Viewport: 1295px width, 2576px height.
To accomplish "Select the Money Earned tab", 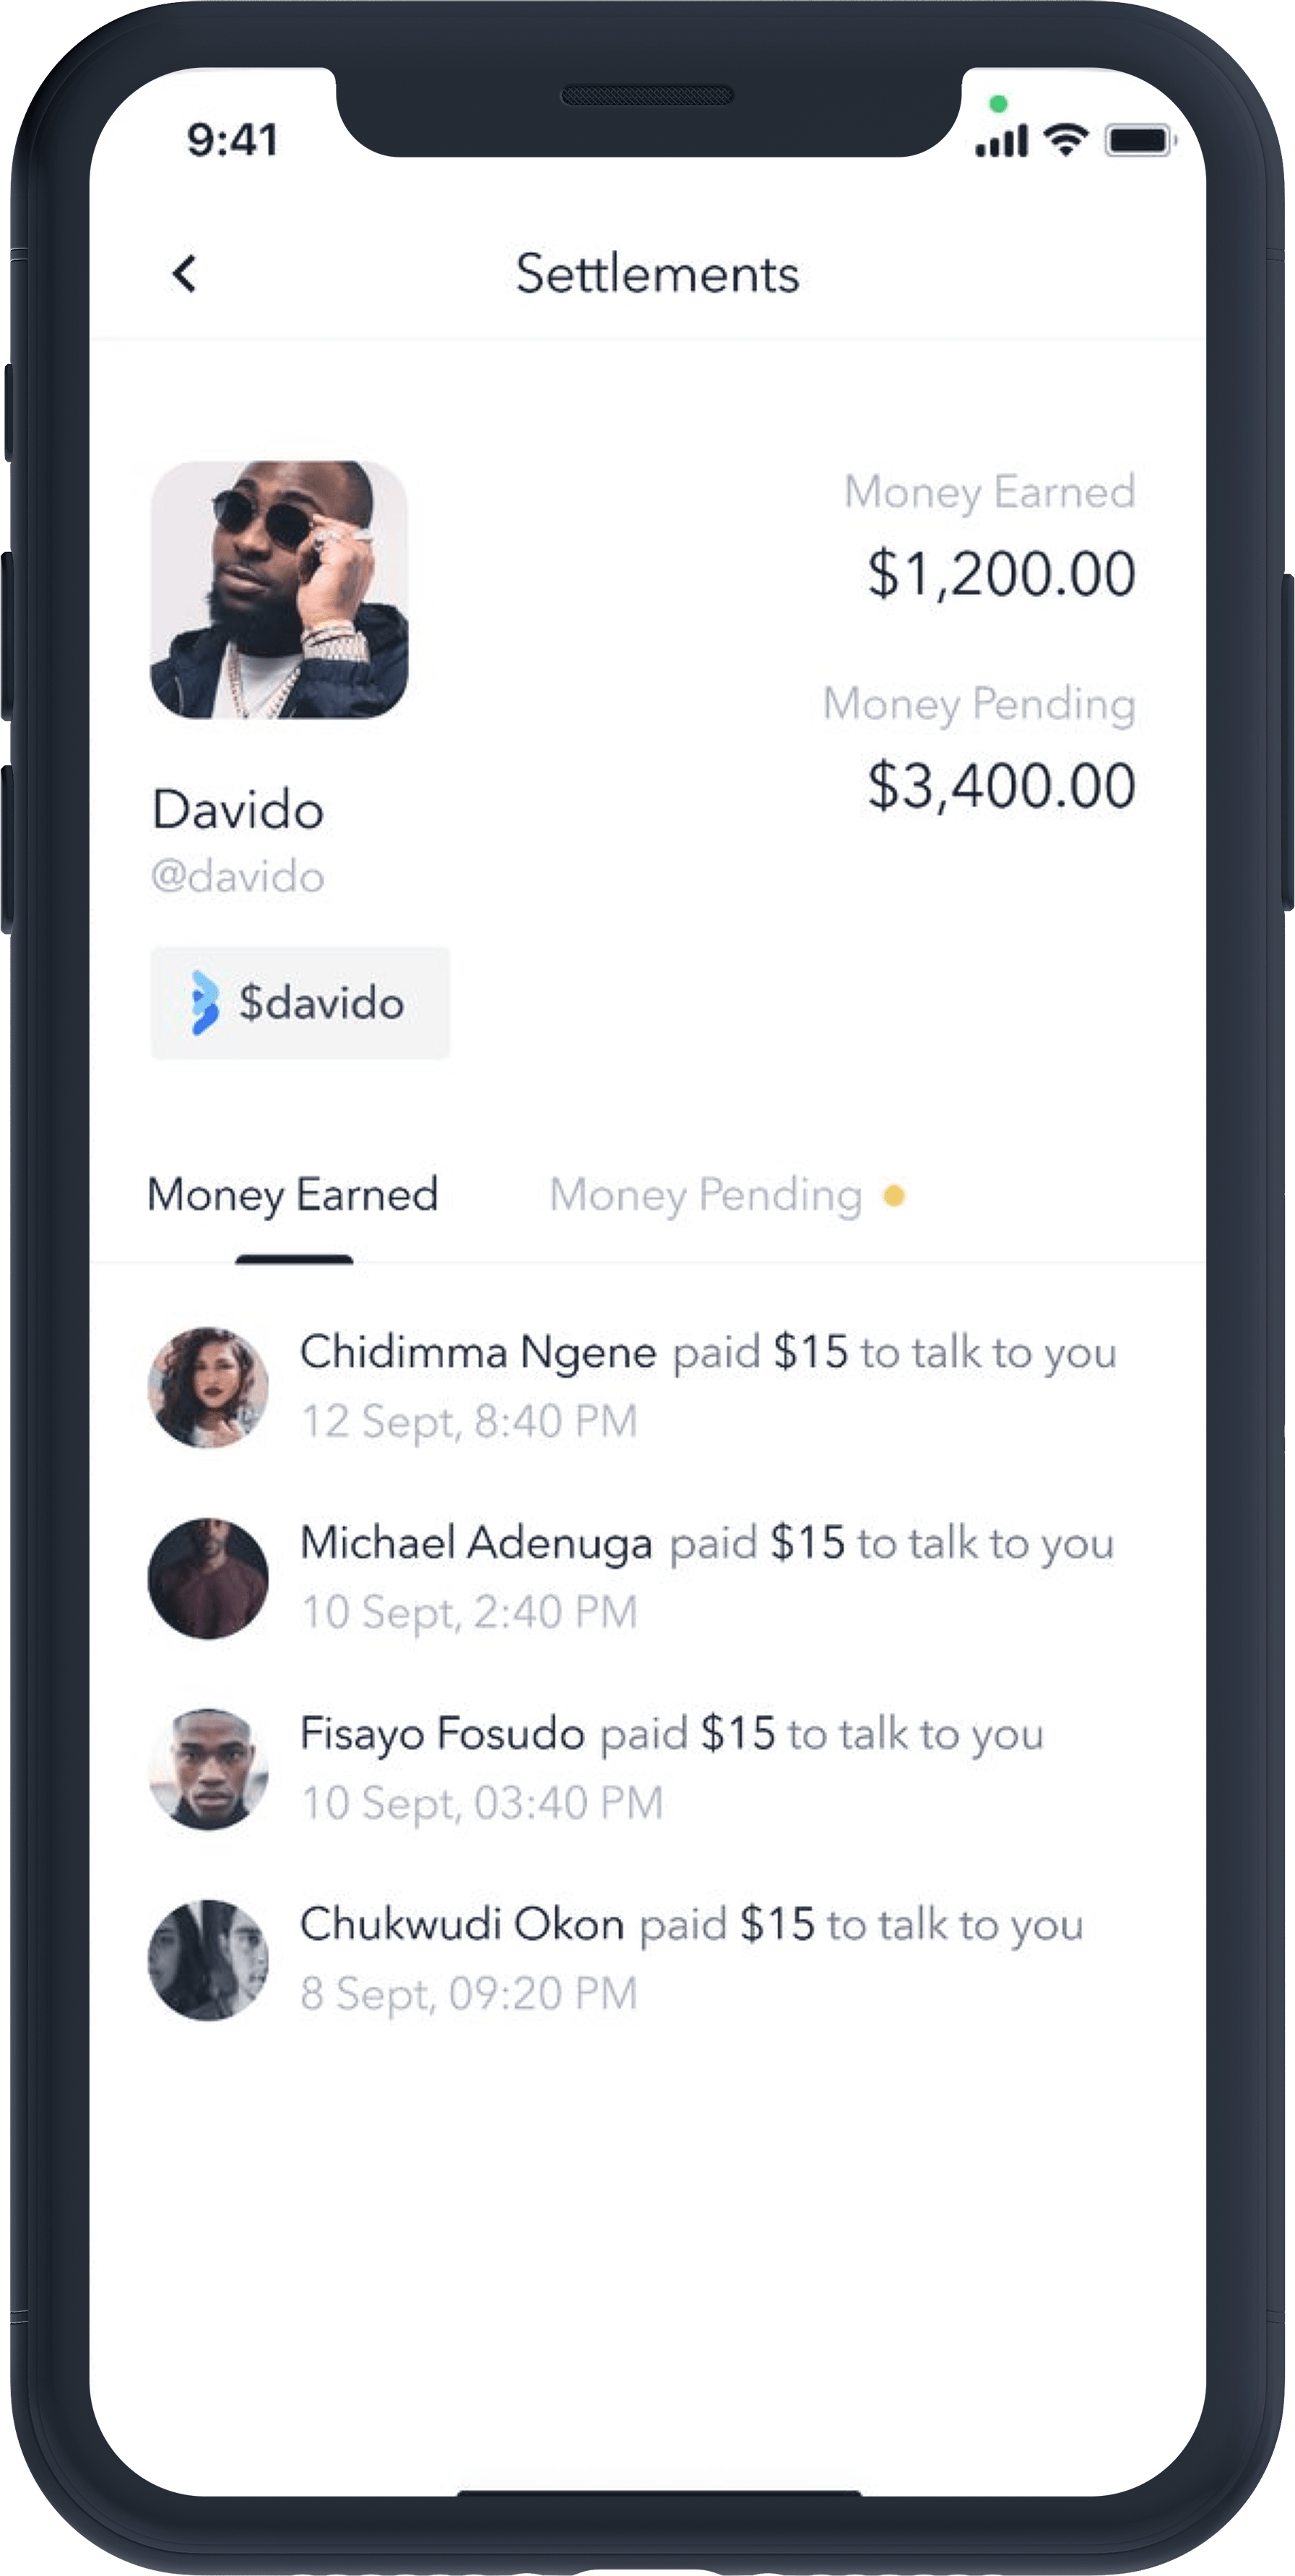I will (x=293, y=1195).
